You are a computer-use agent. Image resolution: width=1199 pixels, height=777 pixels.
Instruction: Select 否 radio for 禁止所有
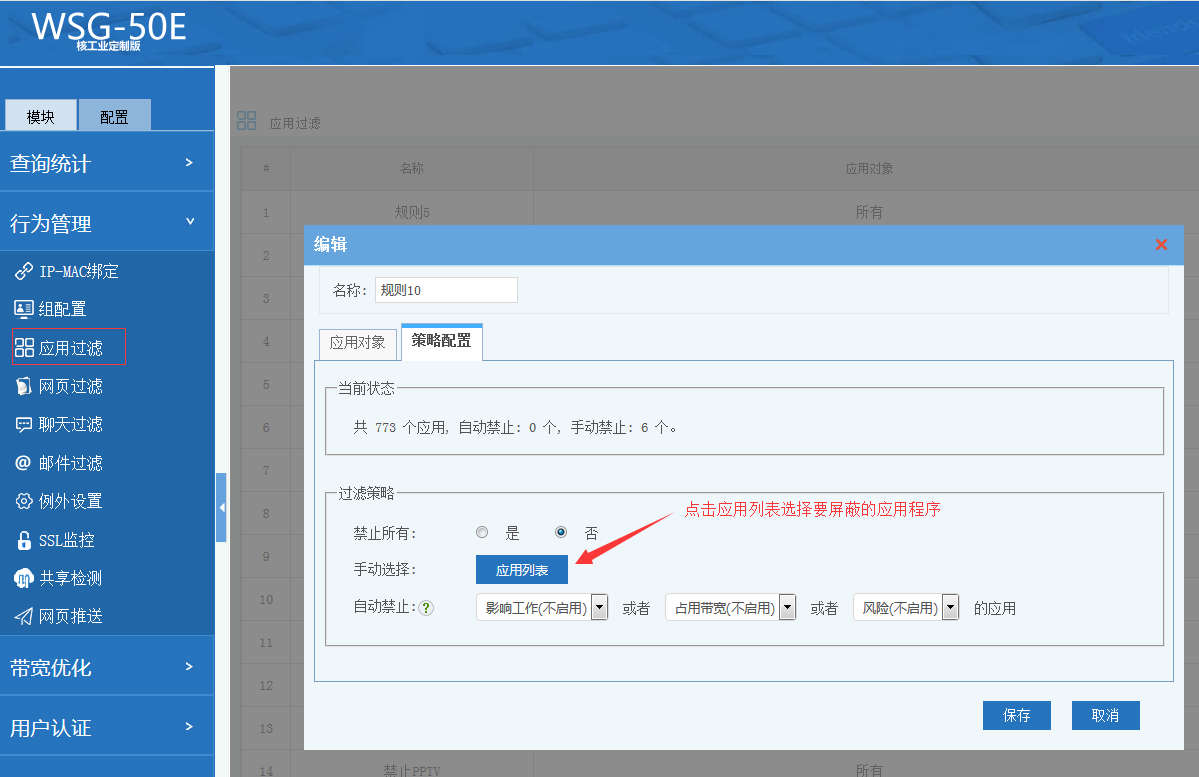click(x=561, y=533)
